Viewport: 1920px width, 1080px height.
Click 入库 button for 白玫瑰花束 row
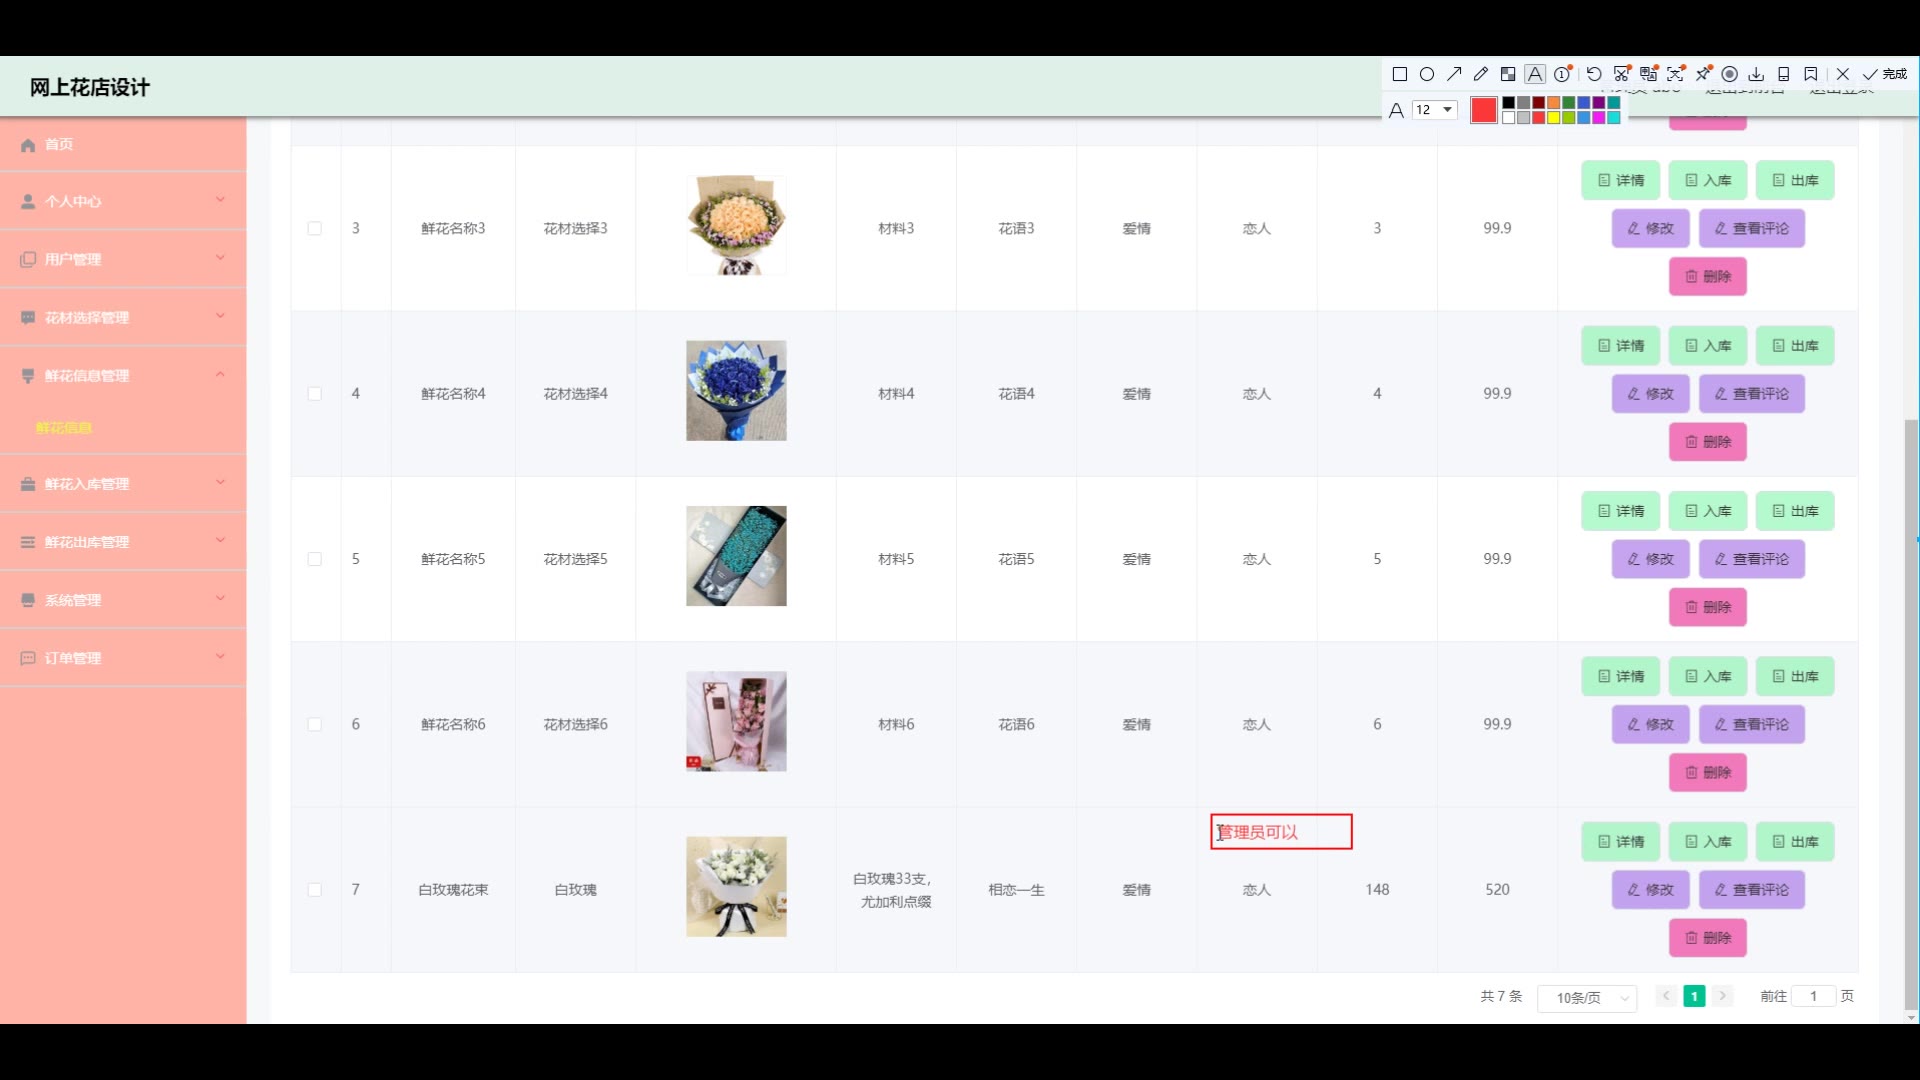(1708, 842)
